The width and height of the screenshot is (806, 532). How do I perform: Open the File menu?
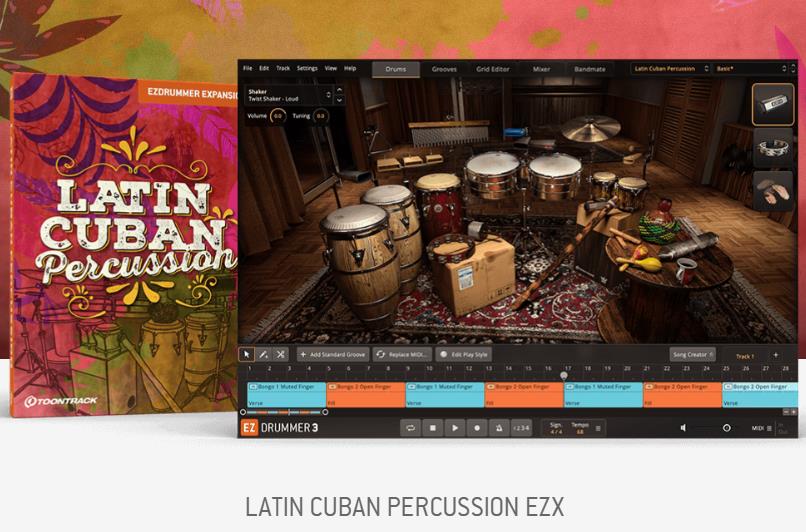[247, 68]
